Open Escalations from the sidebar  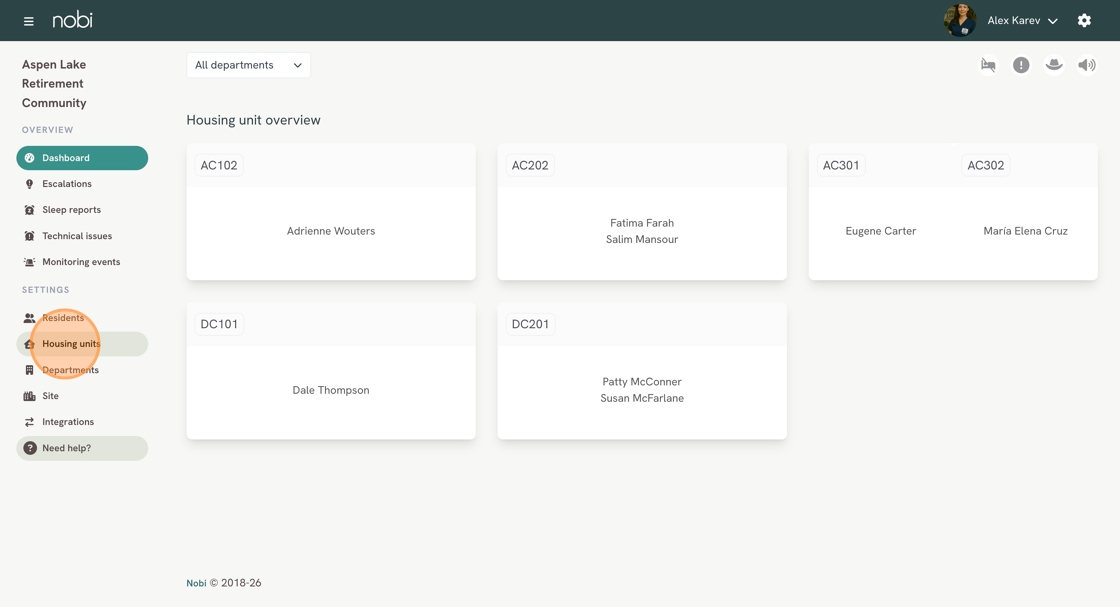pos(67,184)
